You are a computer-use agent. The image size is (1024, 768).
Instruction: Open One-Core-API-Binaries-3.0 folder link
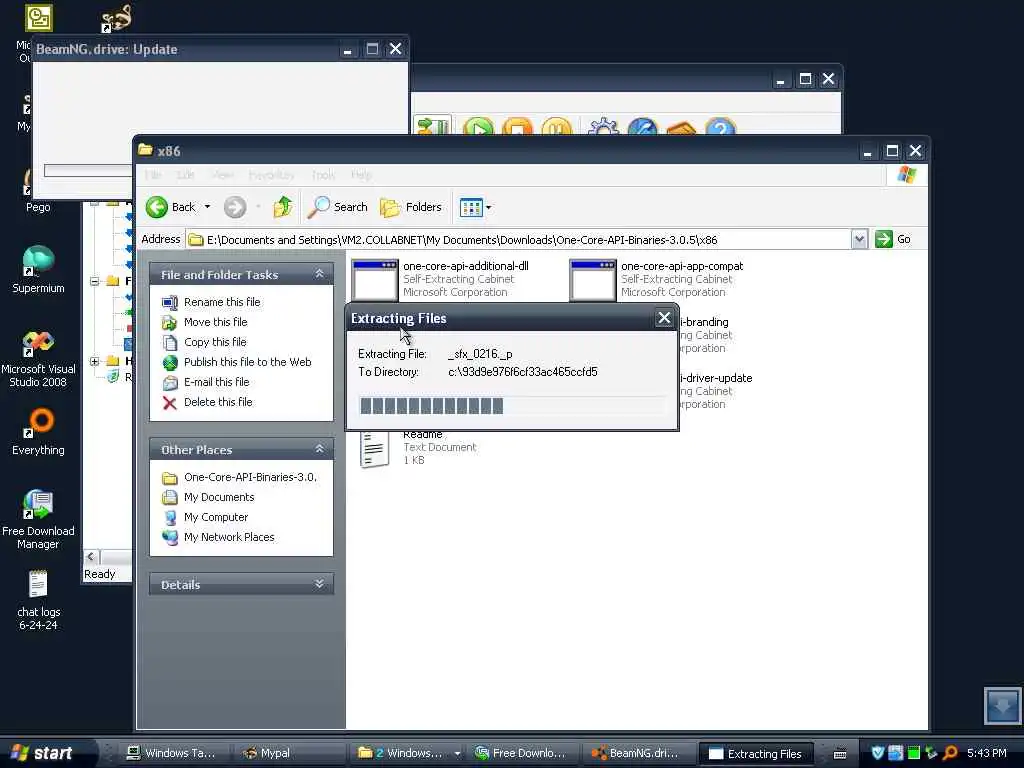coord(250,477)
